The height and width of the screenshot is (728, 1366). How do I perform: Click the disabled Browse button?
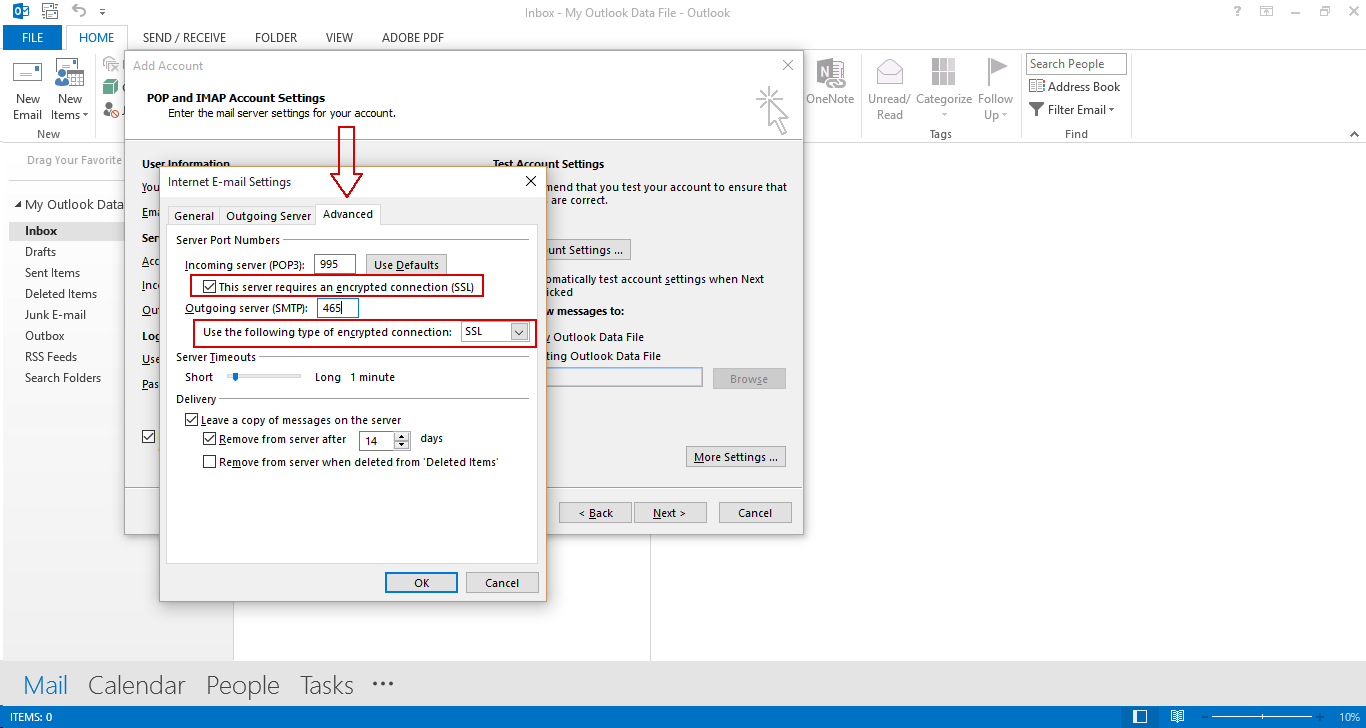pyautogui.click(x=749, y=379)
